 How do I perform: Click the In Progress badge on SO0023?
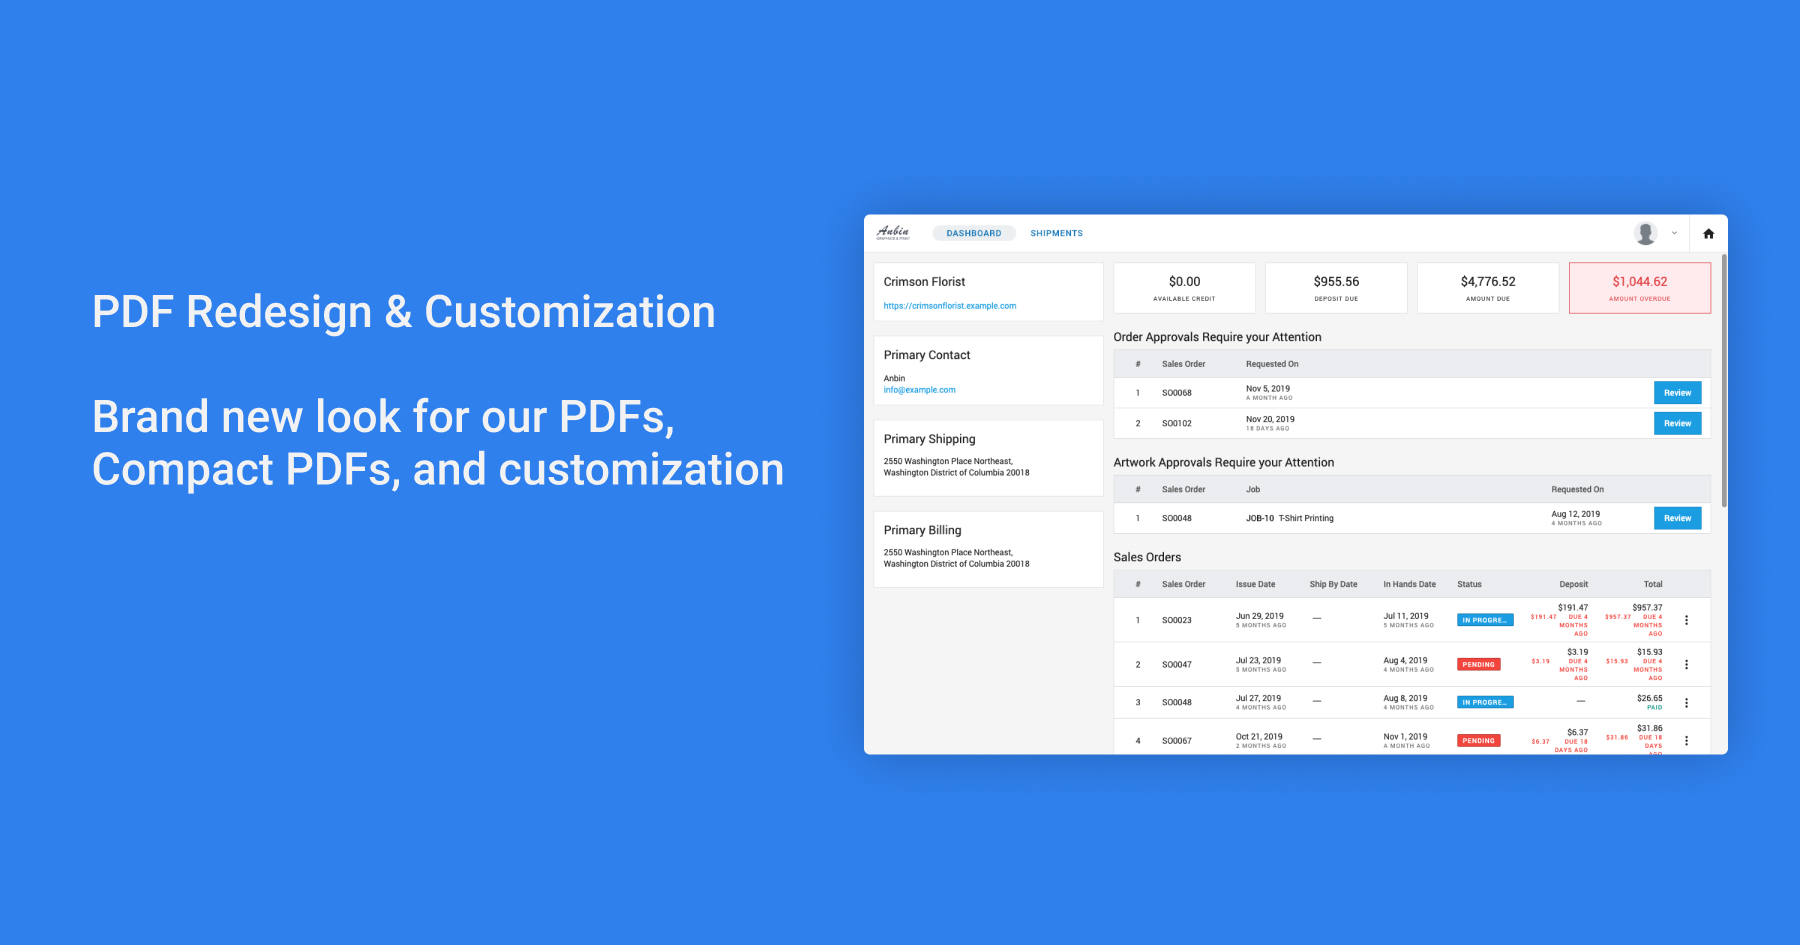[1484, 620]
